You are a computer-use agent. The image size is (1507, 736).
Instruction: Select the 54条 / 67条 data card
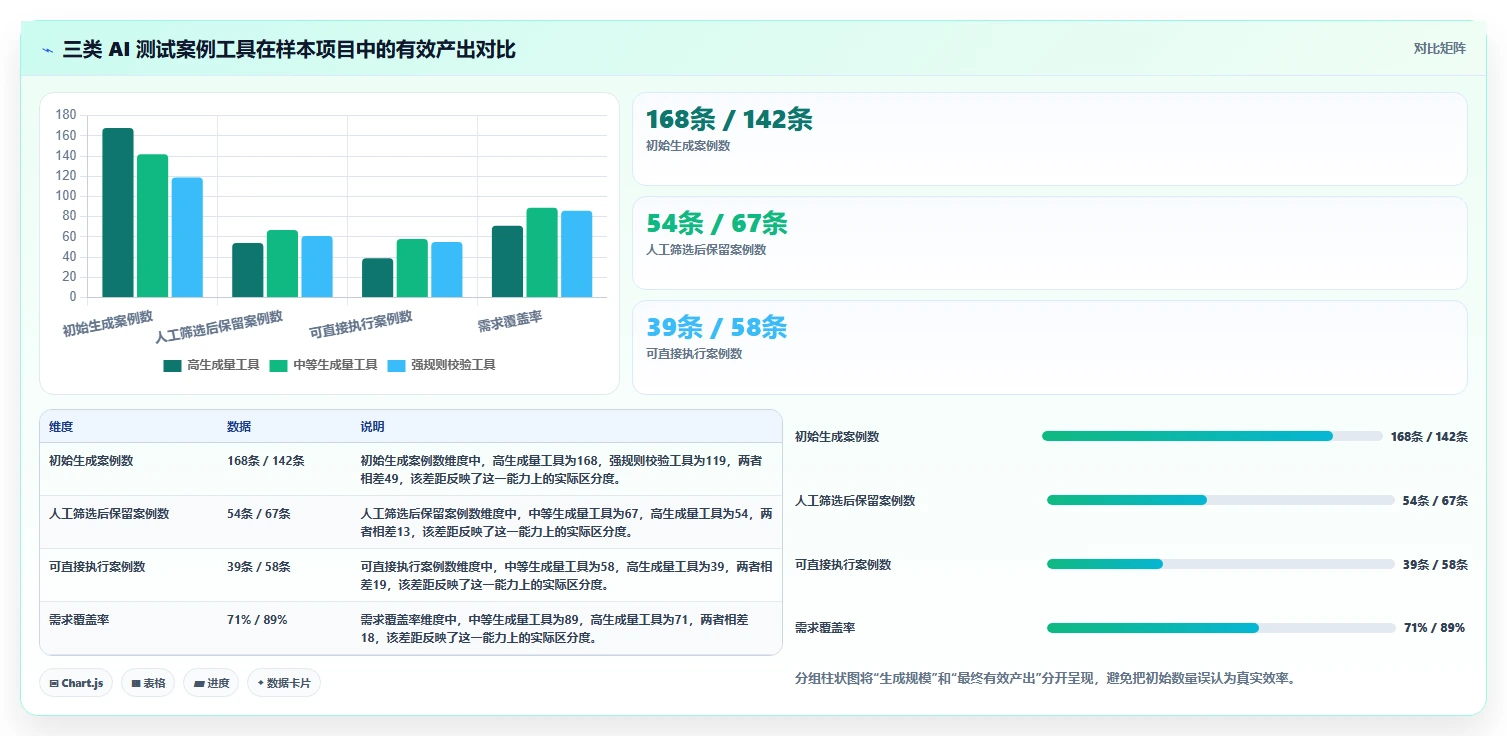[x=1050, y=243]
